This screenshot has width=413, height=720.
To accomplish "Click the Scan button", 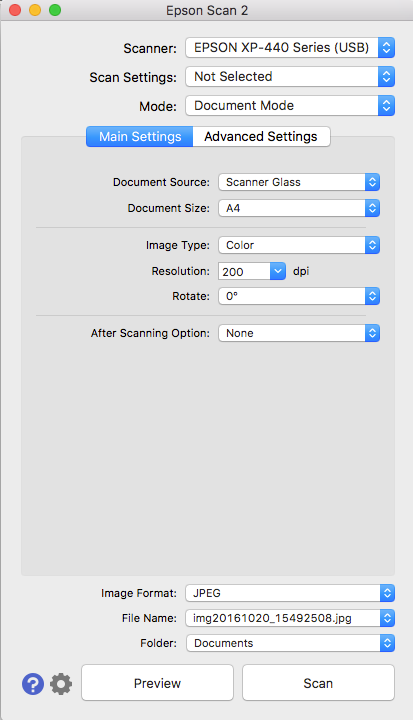I will pyautogui.click(x=318, y=683).
